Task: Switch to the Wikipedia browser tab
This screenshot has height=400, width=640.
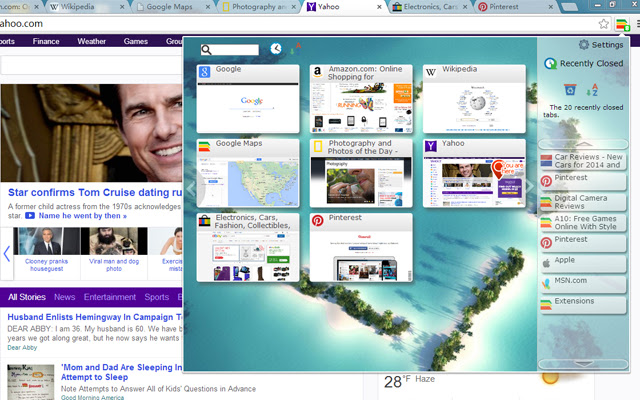Action: [86, 7]
